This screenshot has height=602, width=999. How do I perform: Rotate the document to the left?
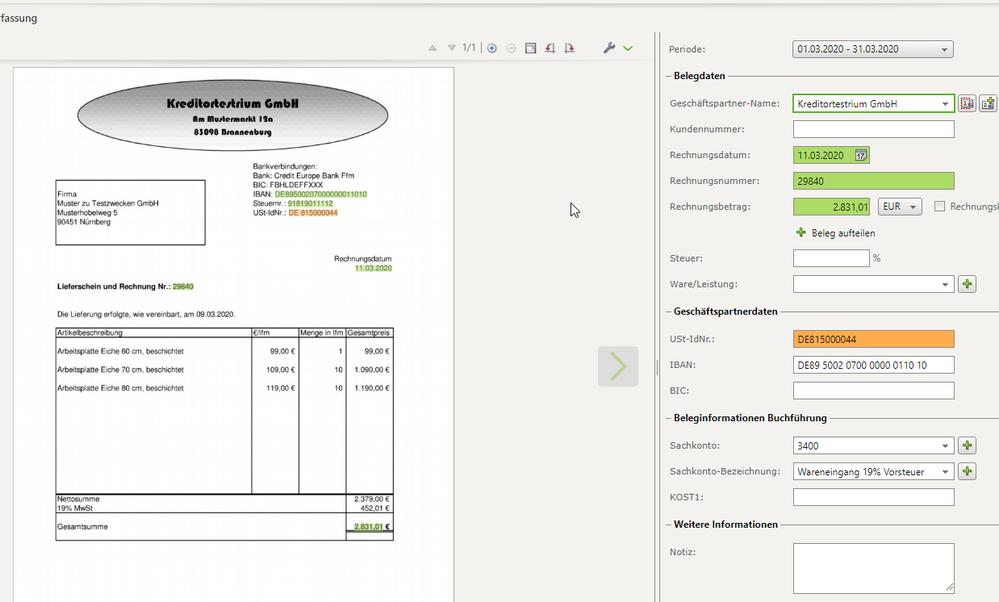(x=550, y=48)
